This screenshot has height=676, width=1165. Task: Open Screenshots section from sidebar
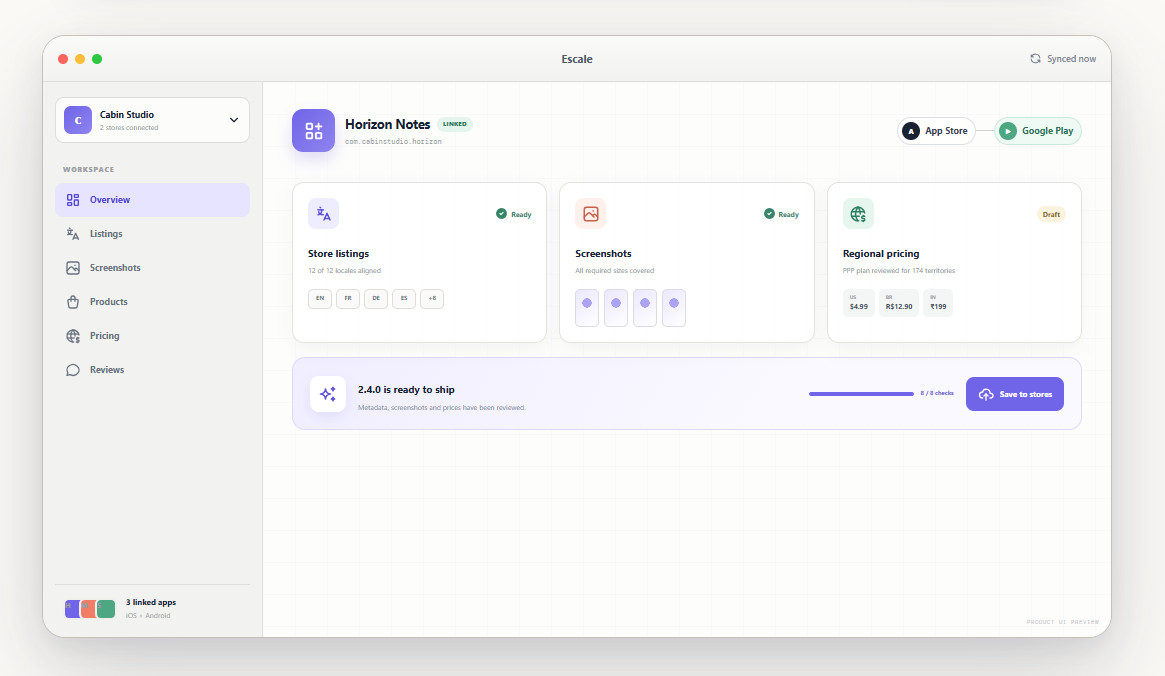152,268
